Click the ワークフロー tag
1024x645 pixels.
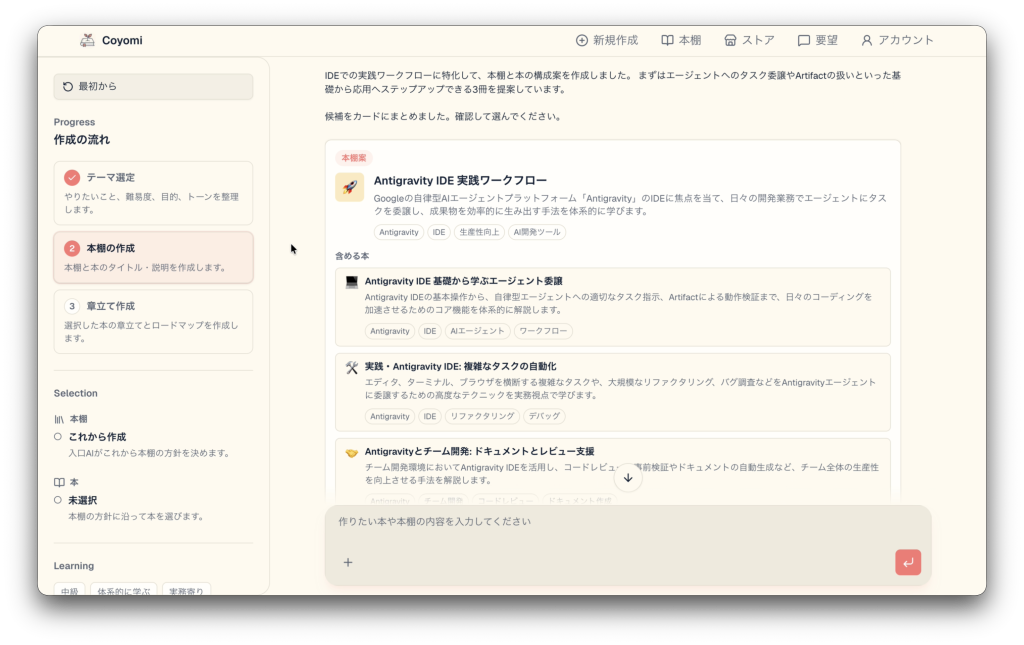point(543,331)
